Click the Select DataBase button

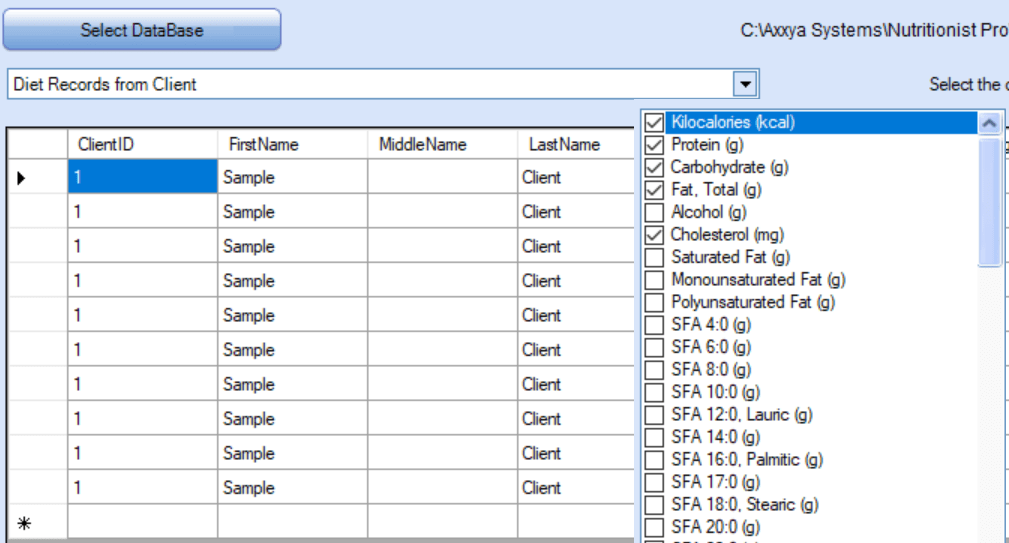point(142,30)
